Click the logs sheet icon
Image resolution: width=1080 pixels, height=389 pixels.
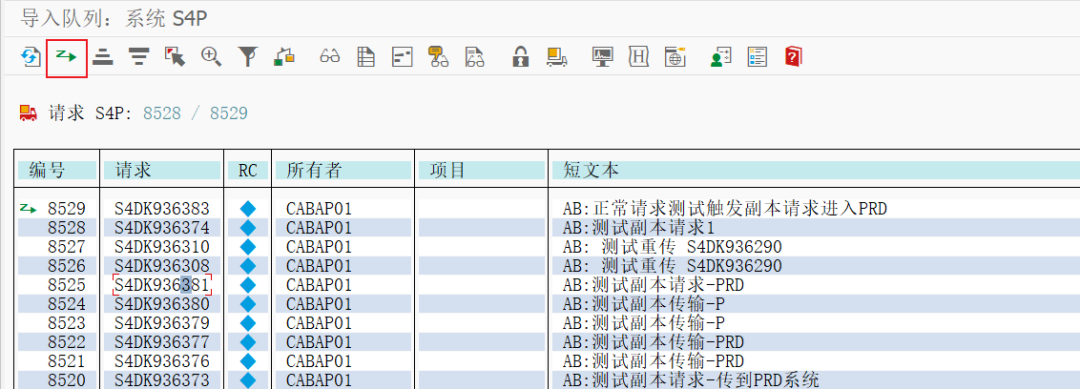366,56
